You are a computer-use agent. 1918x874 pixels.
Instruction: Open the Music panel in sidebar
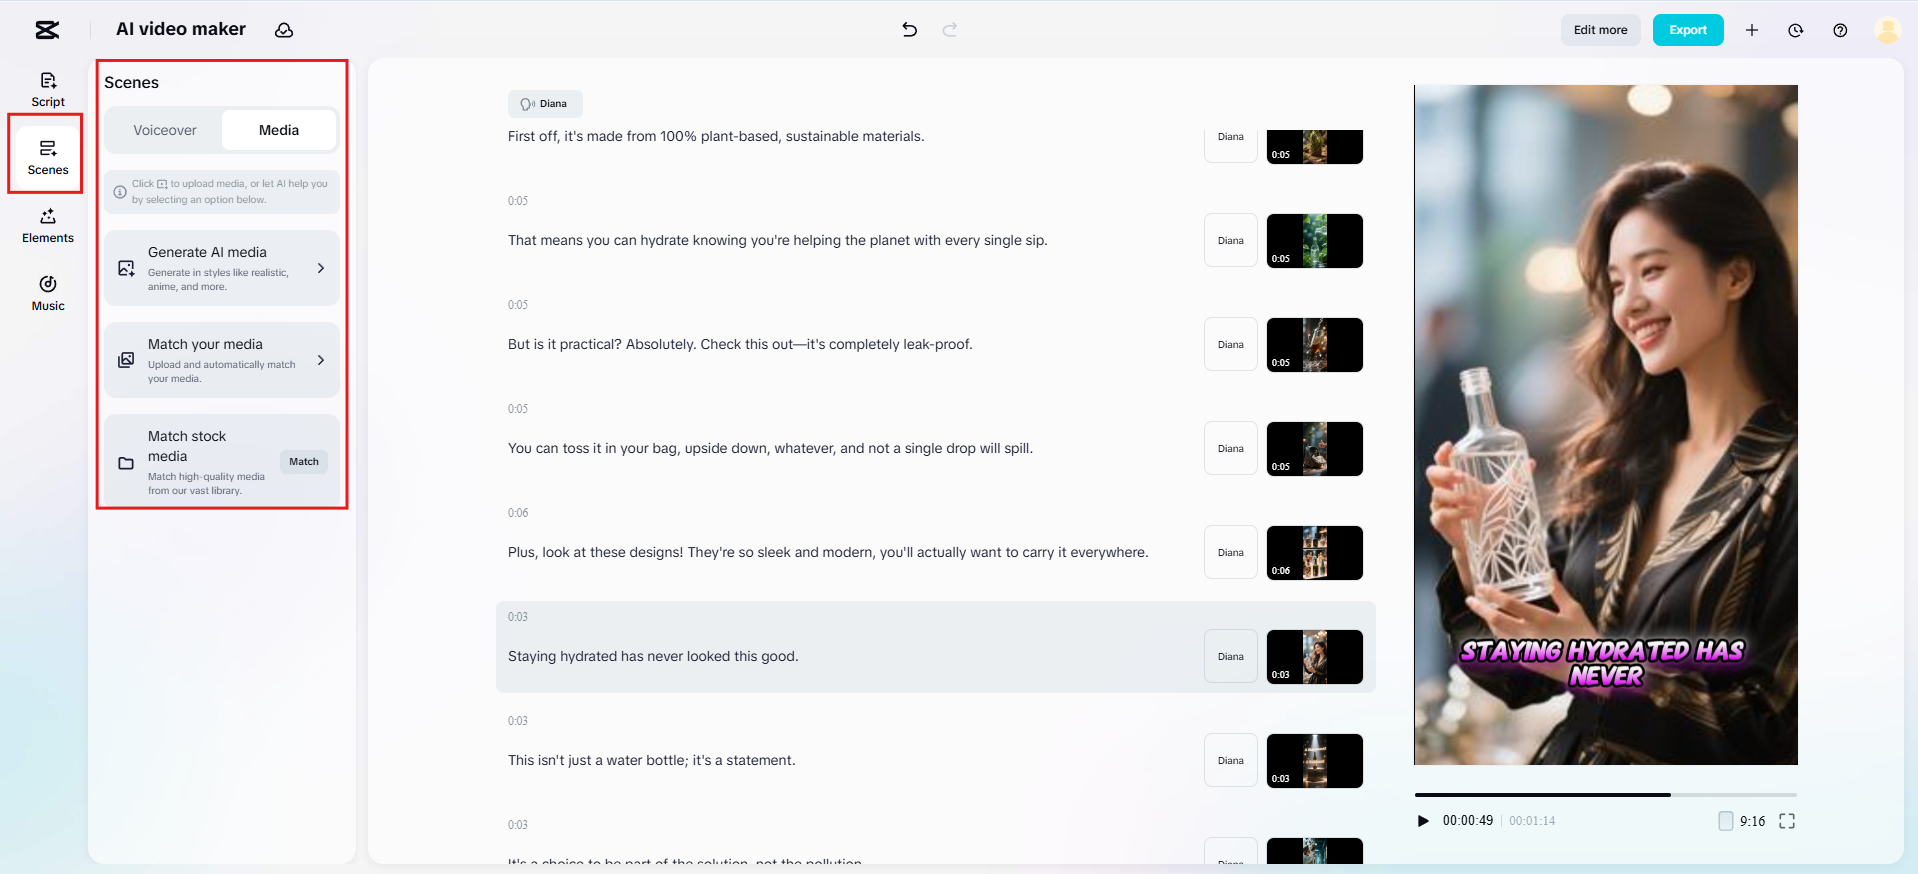48,293
